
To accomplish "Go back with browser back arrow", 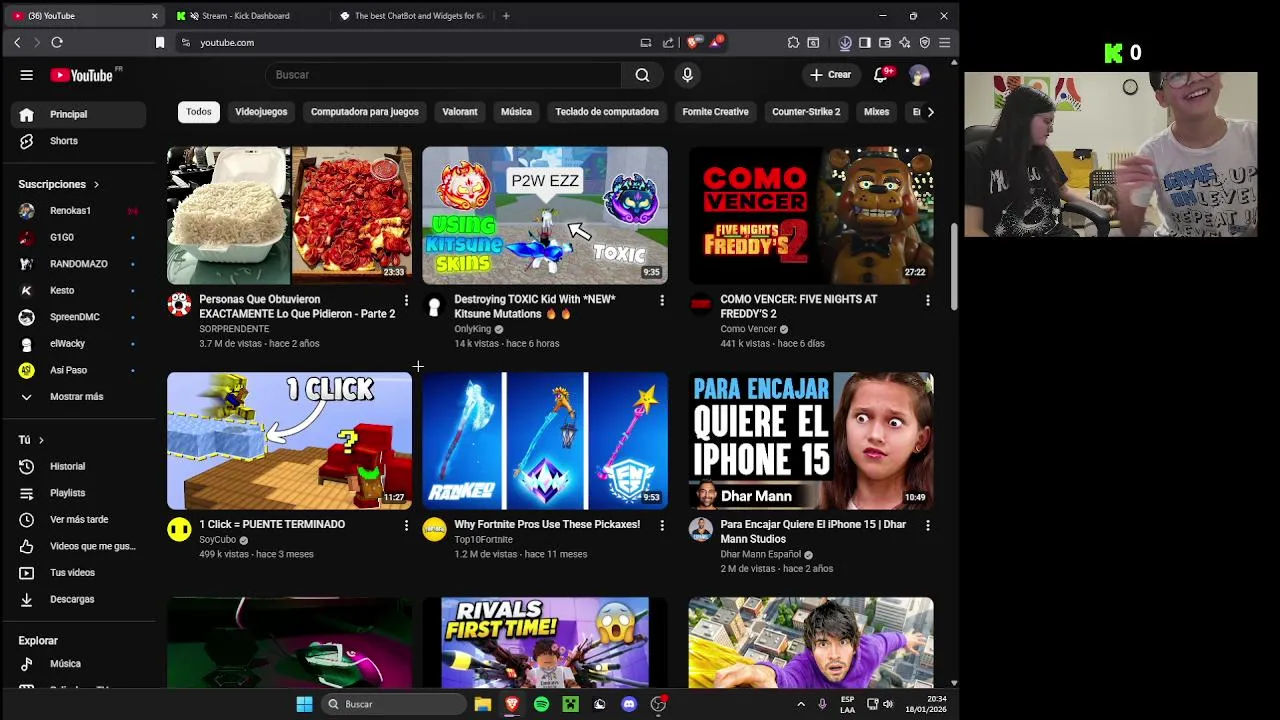I will [17, 42].
